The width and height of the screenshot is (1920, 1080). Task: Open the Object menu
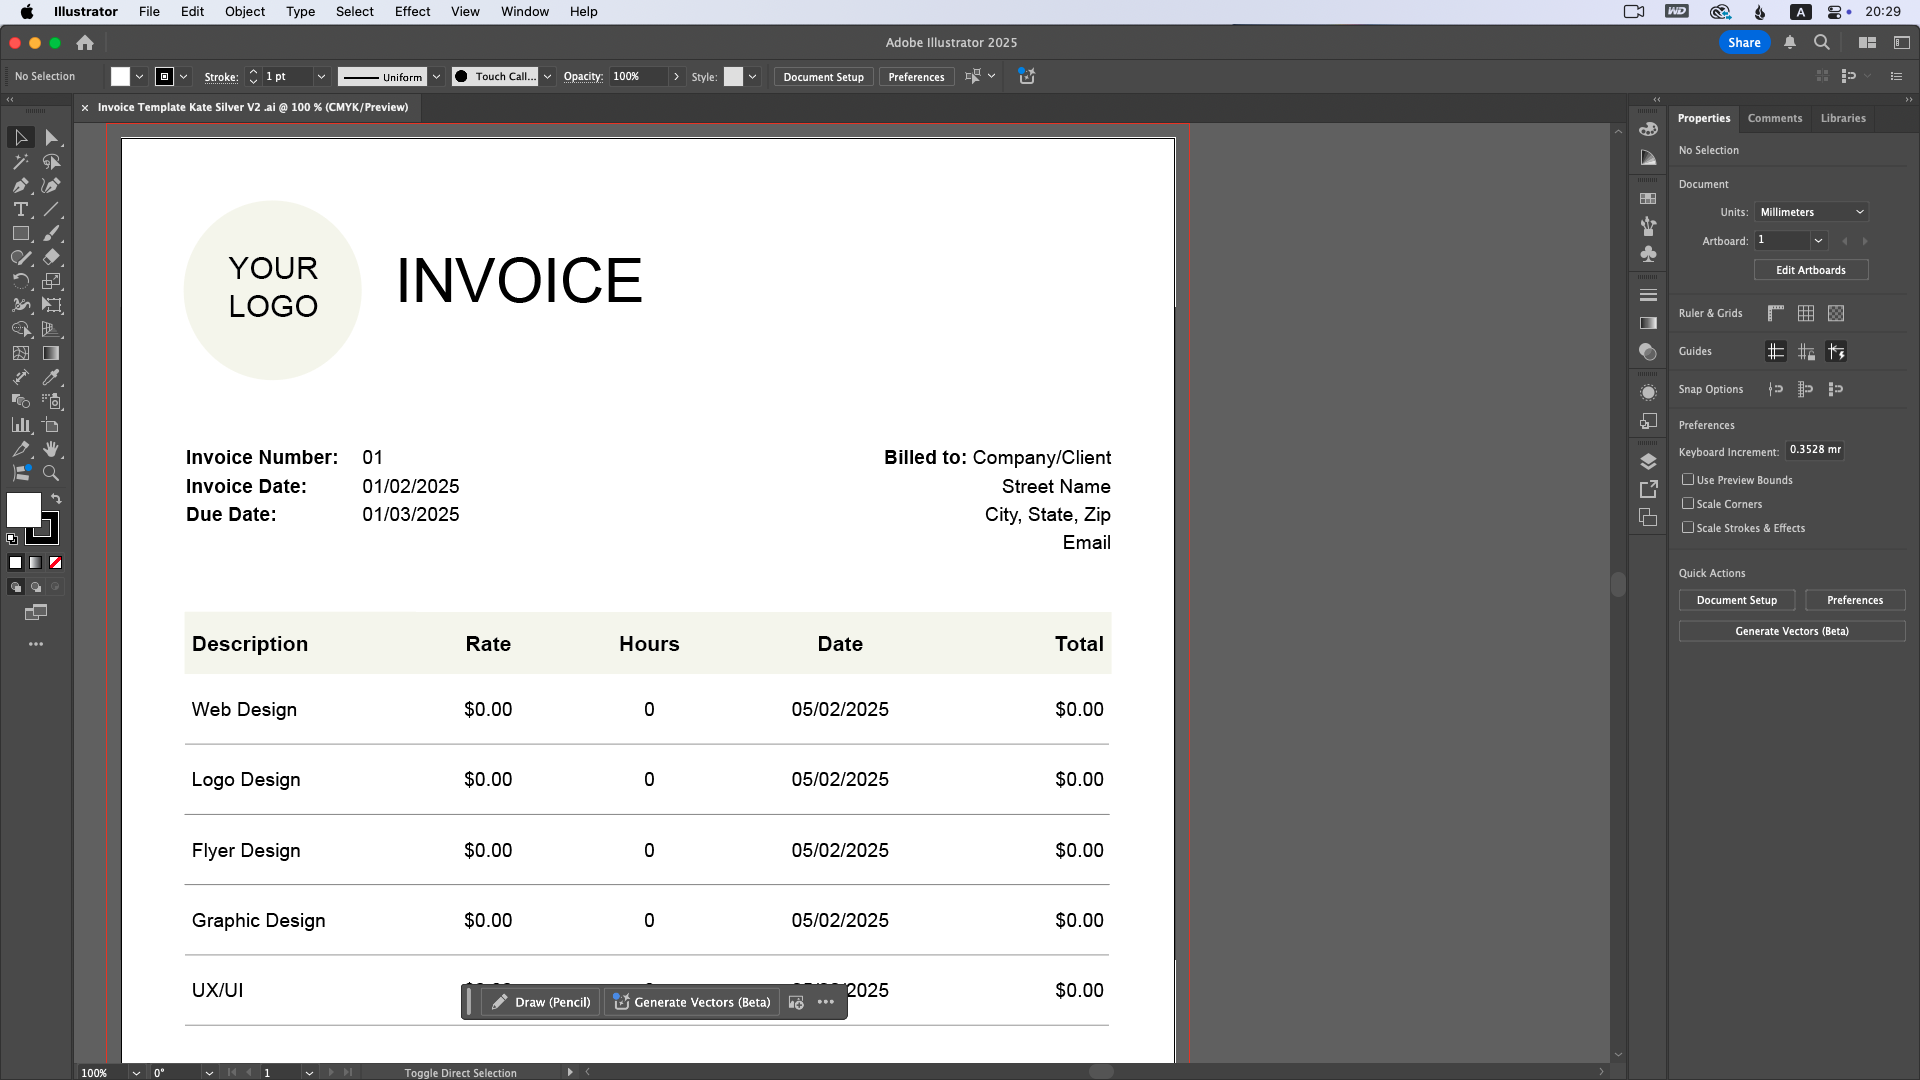coord(245,12)
